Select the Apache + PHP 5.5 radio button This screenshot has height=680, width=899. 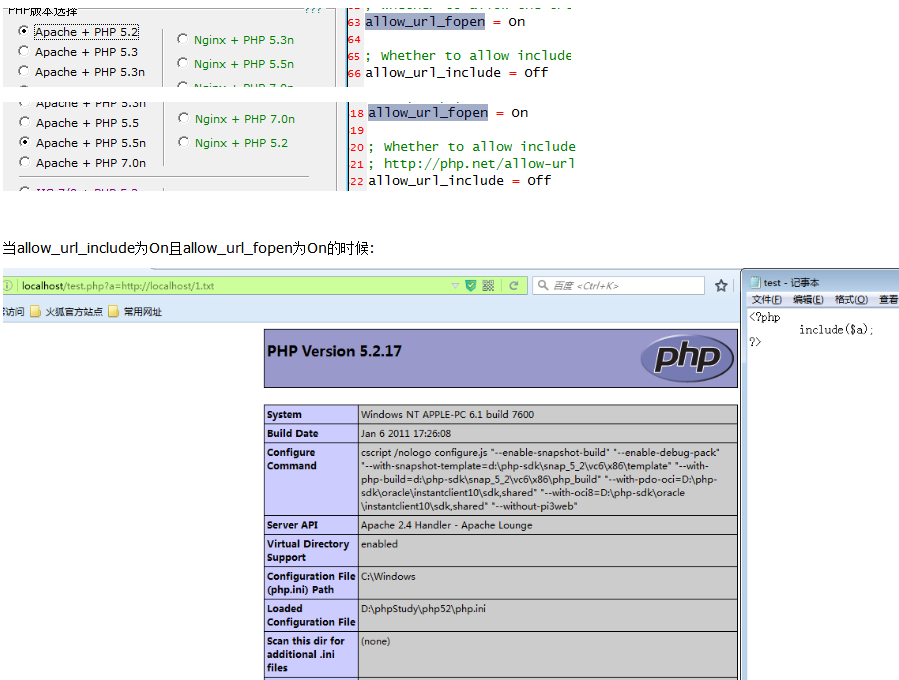click(25, 122)
